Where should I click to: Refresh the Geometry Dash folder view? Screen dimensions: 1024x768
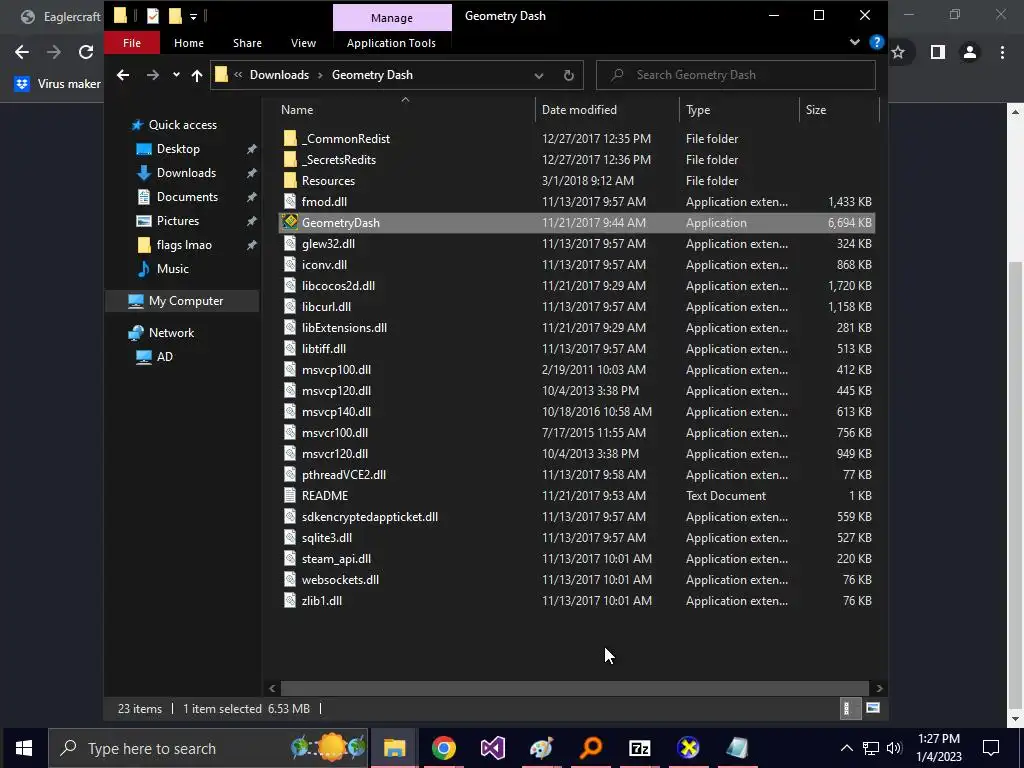(x=569, y=75)
